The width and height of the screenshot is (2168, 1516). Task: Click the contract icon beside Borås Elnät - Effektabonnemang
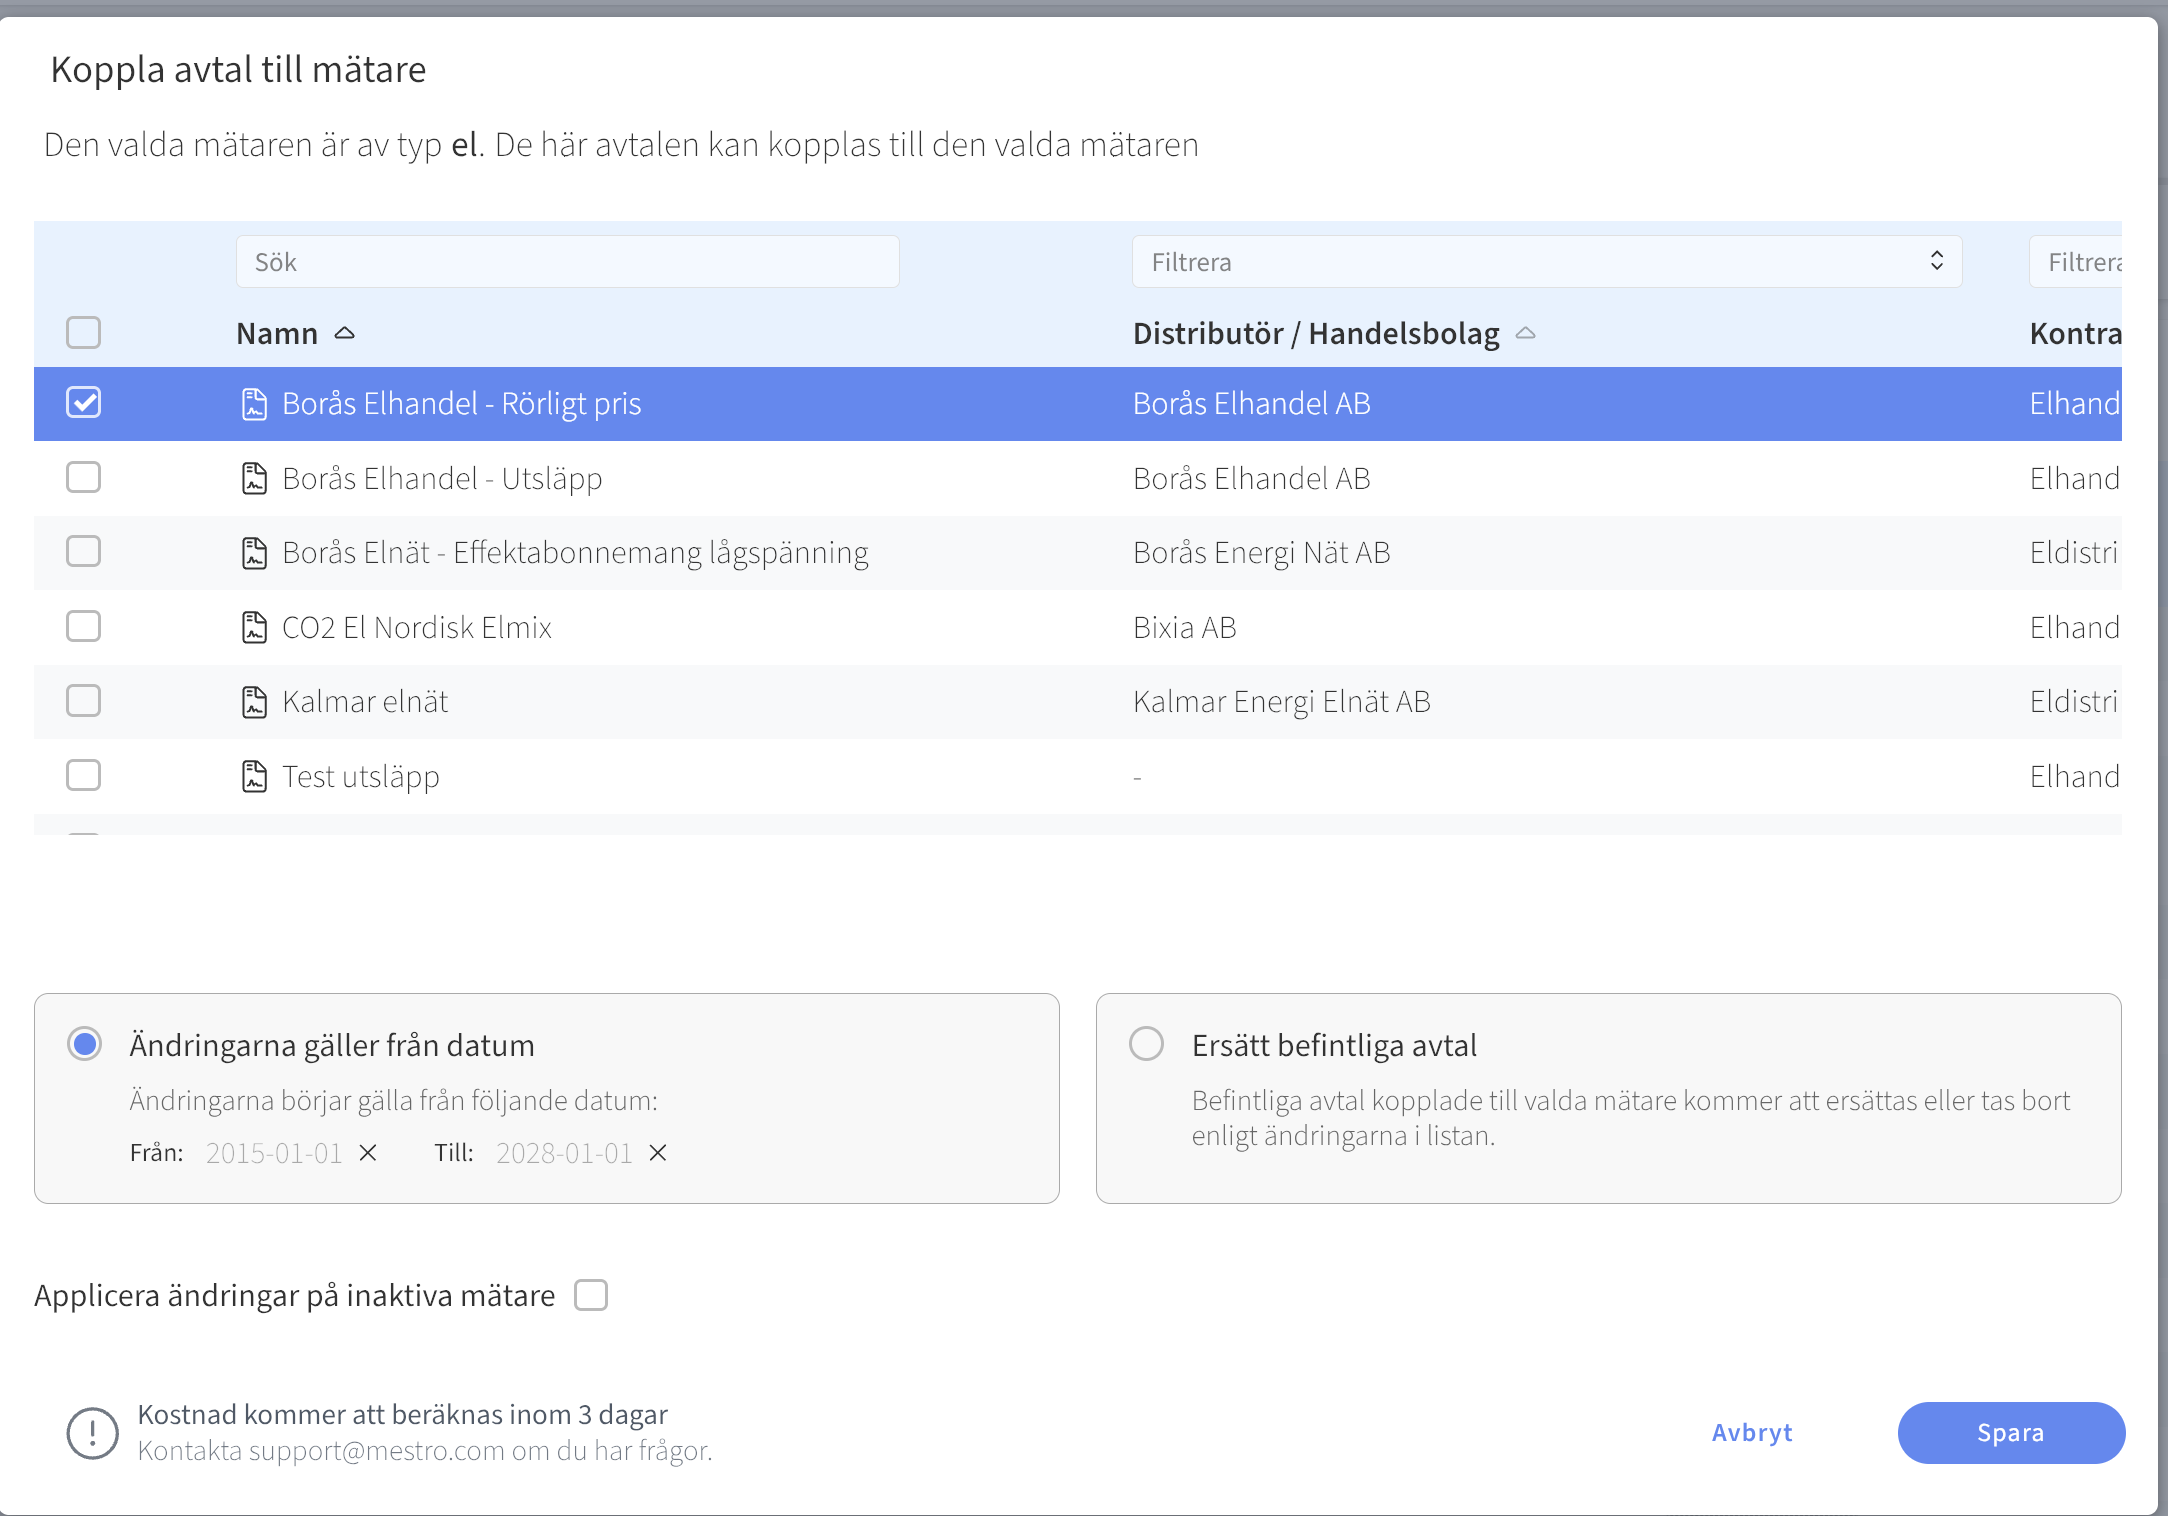click(x=255, y=553)
